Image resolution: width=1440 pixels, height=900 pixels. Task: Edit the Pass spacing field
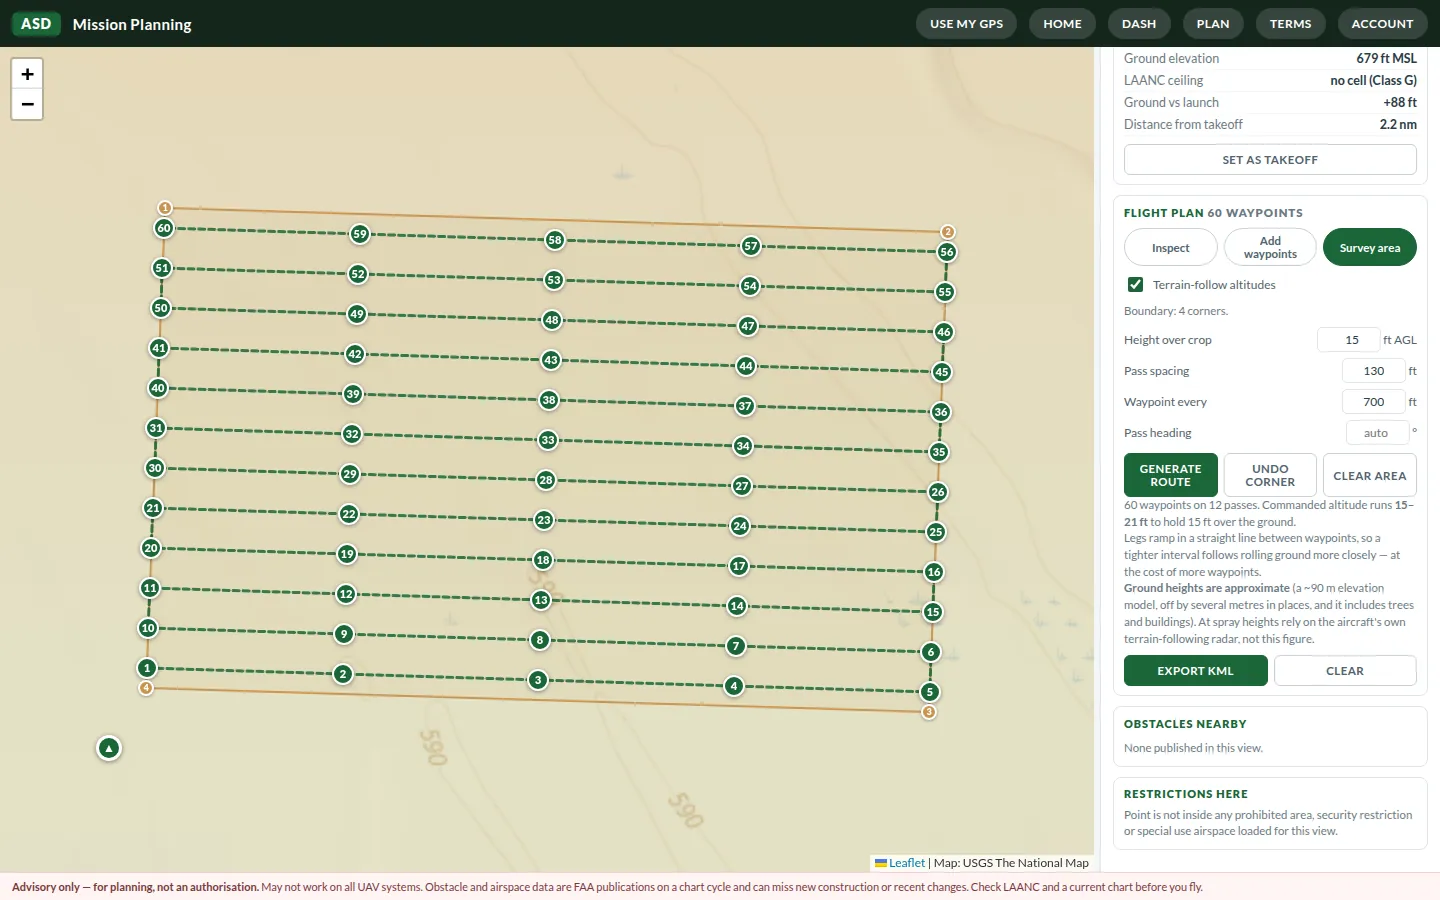coord(1374,371)
